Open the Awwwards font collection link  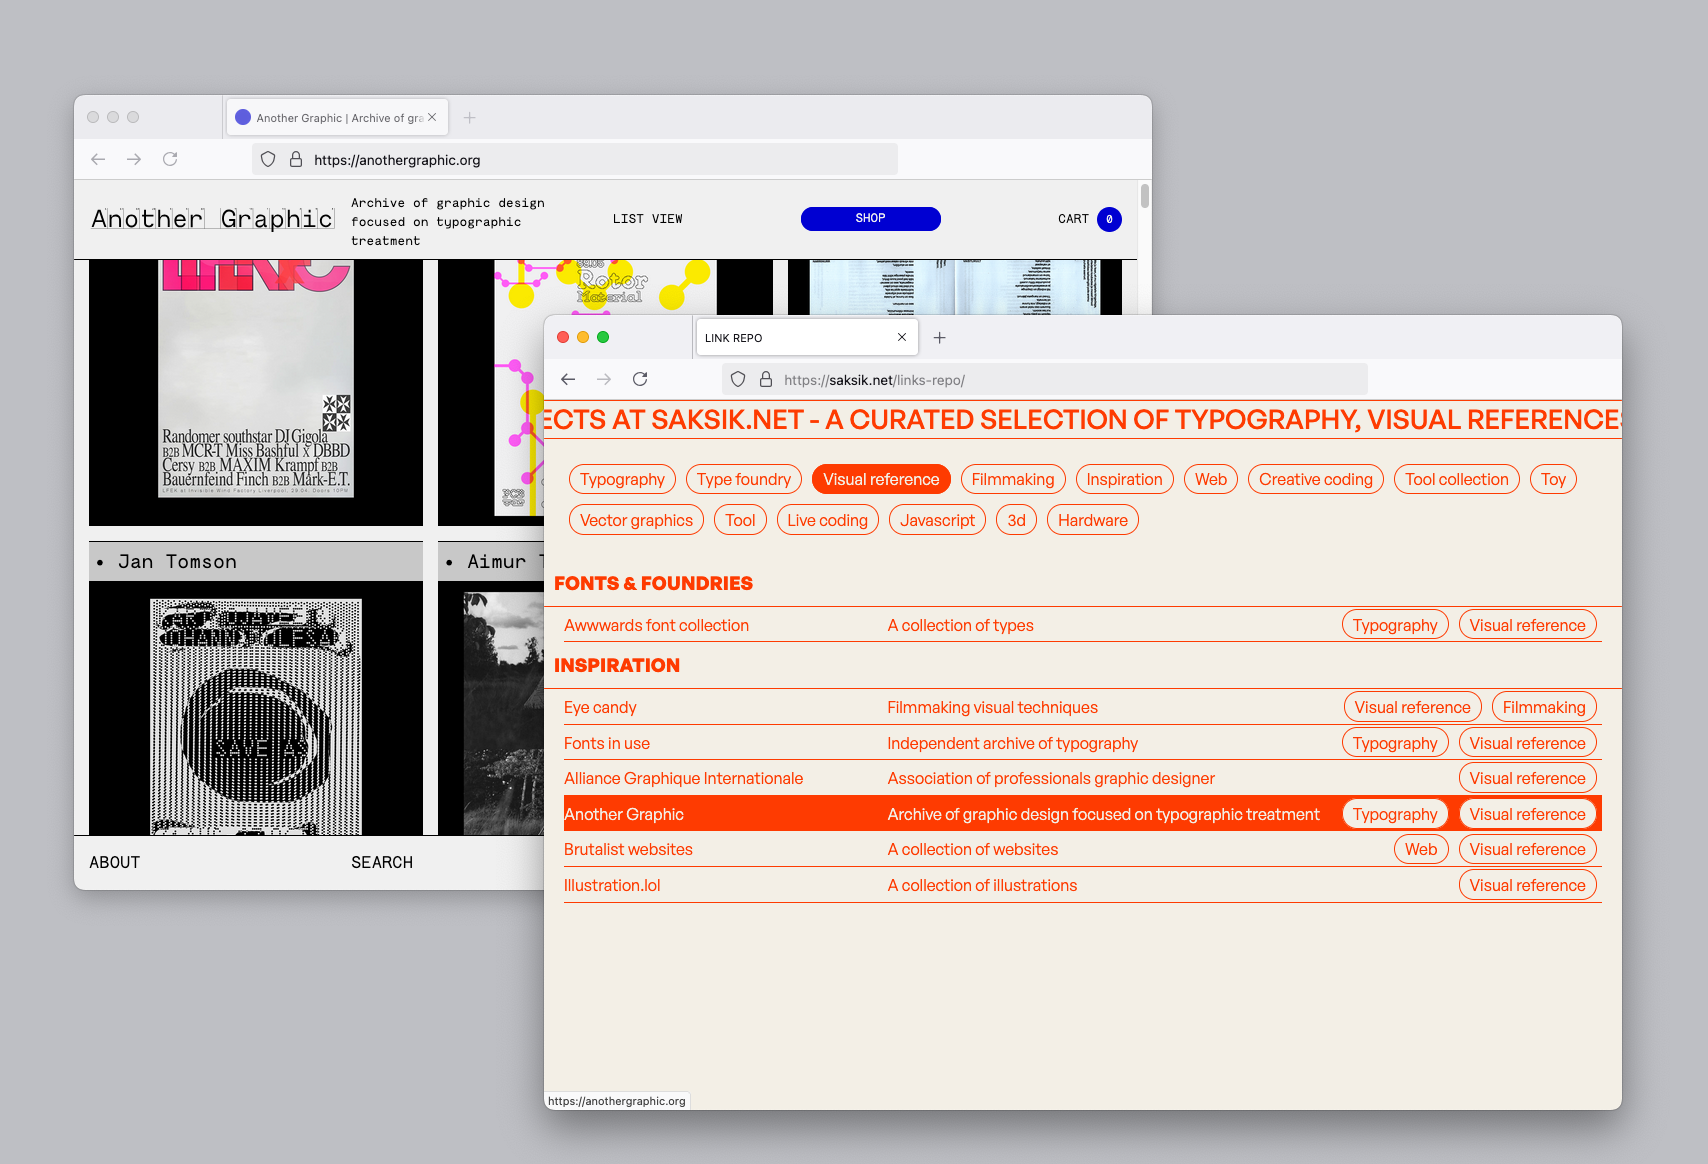point(656,625)
